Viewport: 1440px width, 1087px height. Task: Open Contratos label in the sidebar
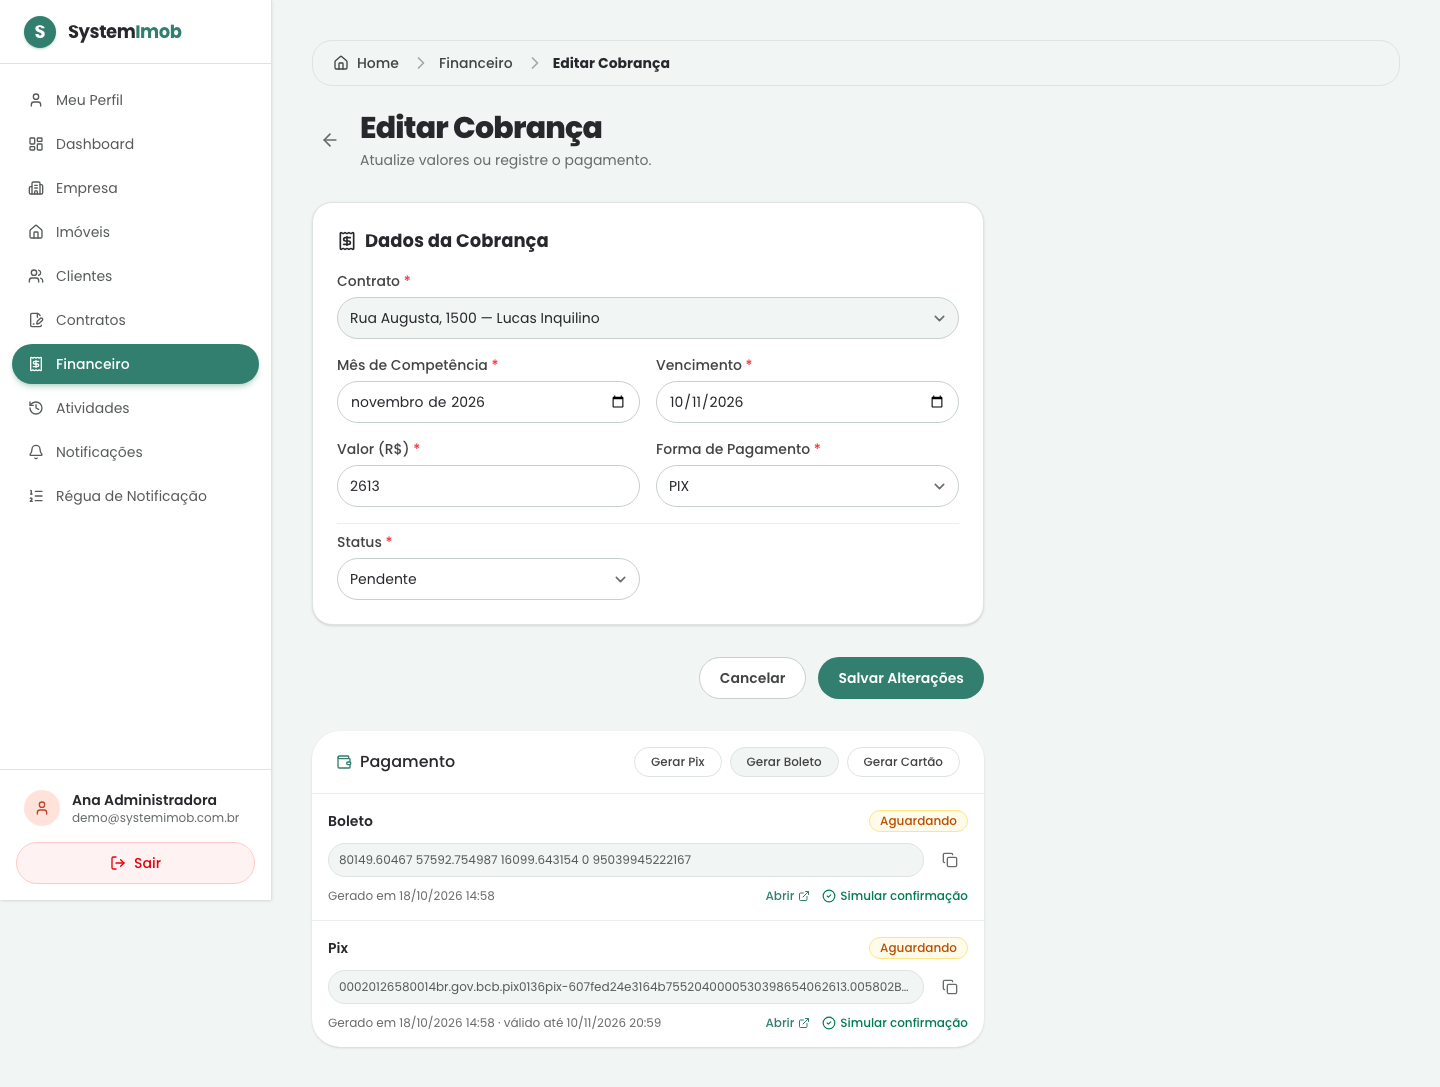pos(91,320)
